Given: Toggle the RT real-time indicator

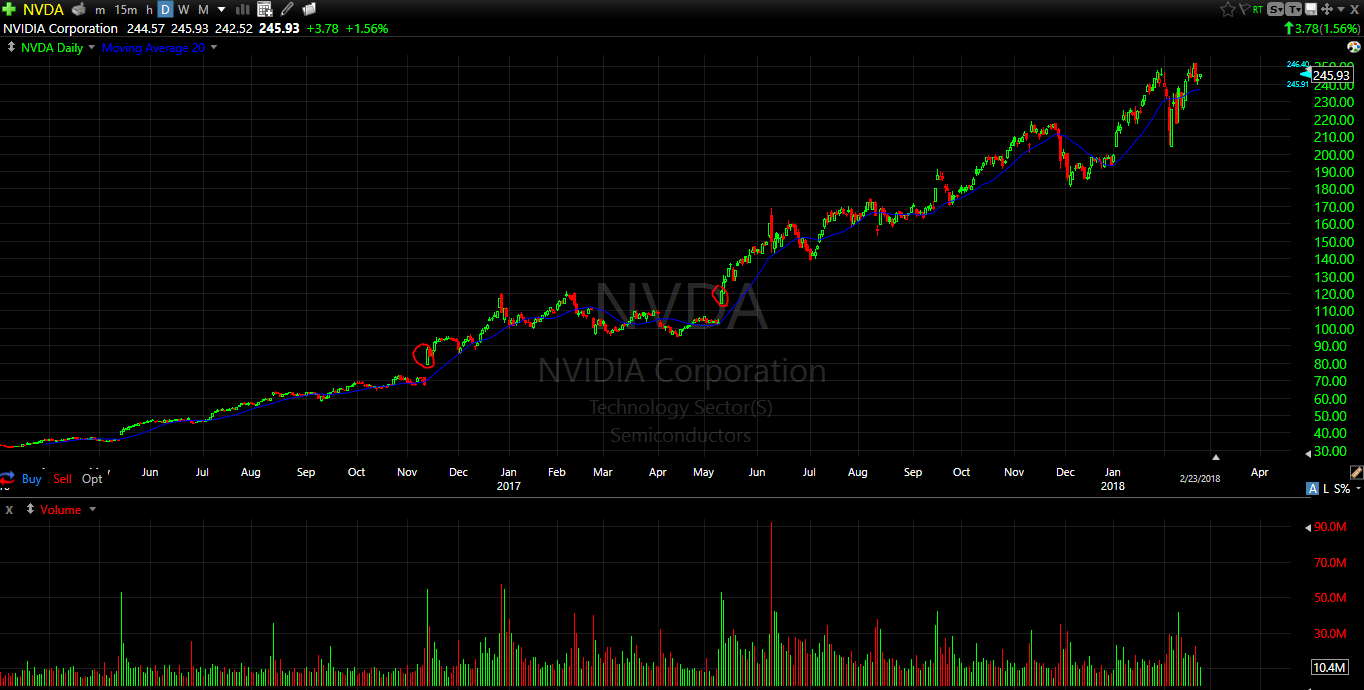Looking at the screenshot, I should pos(1258,9).
